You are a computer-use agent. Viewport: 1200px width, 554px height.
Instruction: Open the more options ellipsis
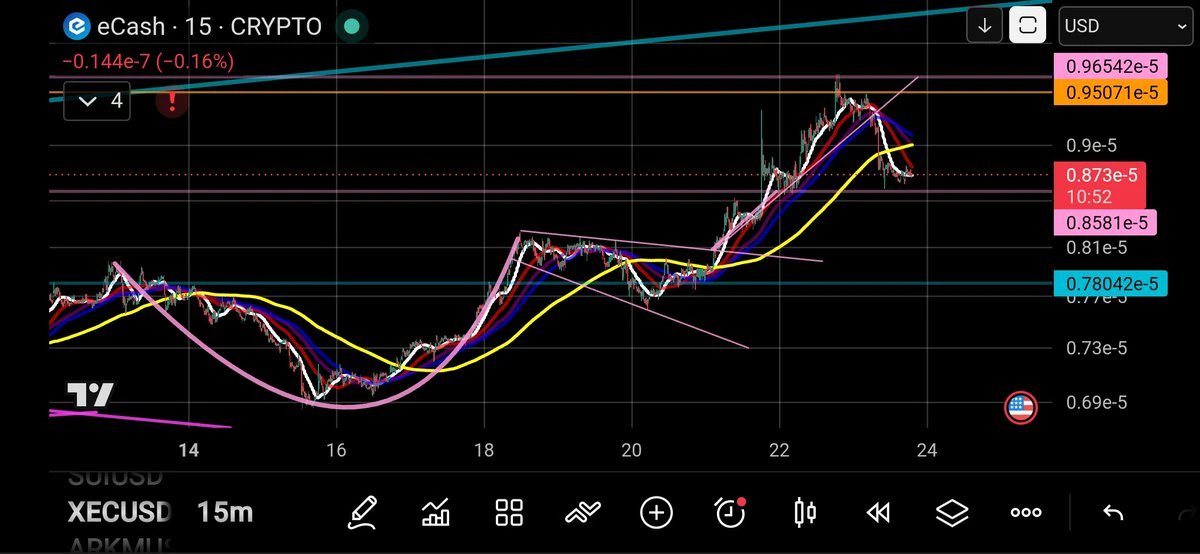[1026, 513]
